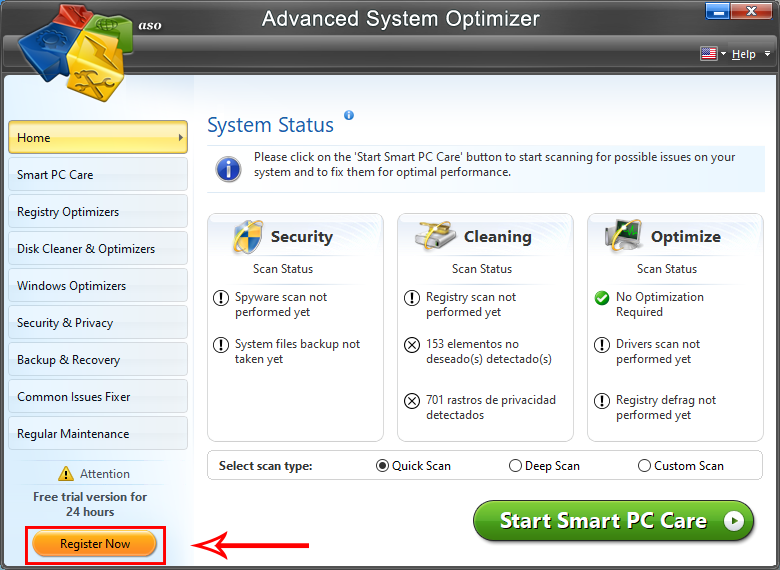Click the Drivers scan warning icon
The image size is (780, 570).
click(x=602, y=345)
